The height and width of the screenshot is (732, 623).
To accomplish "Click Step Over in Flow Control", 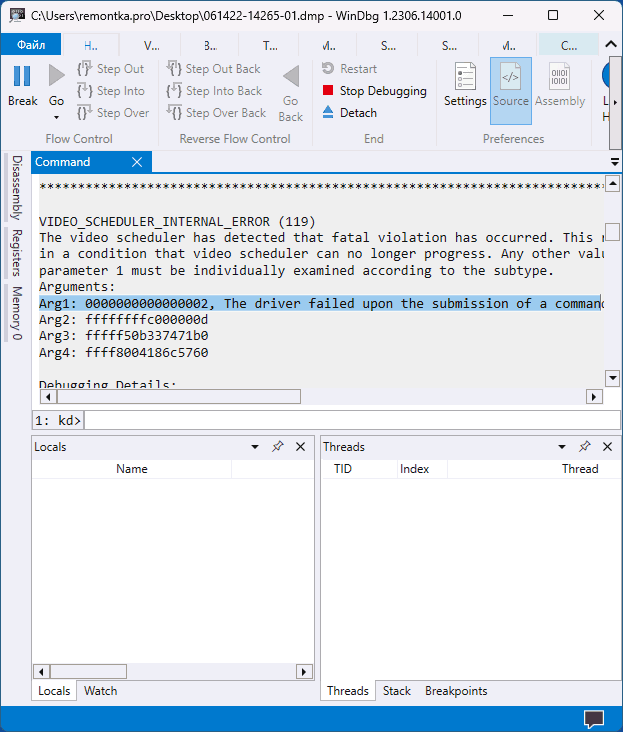I will pos(113,113).
